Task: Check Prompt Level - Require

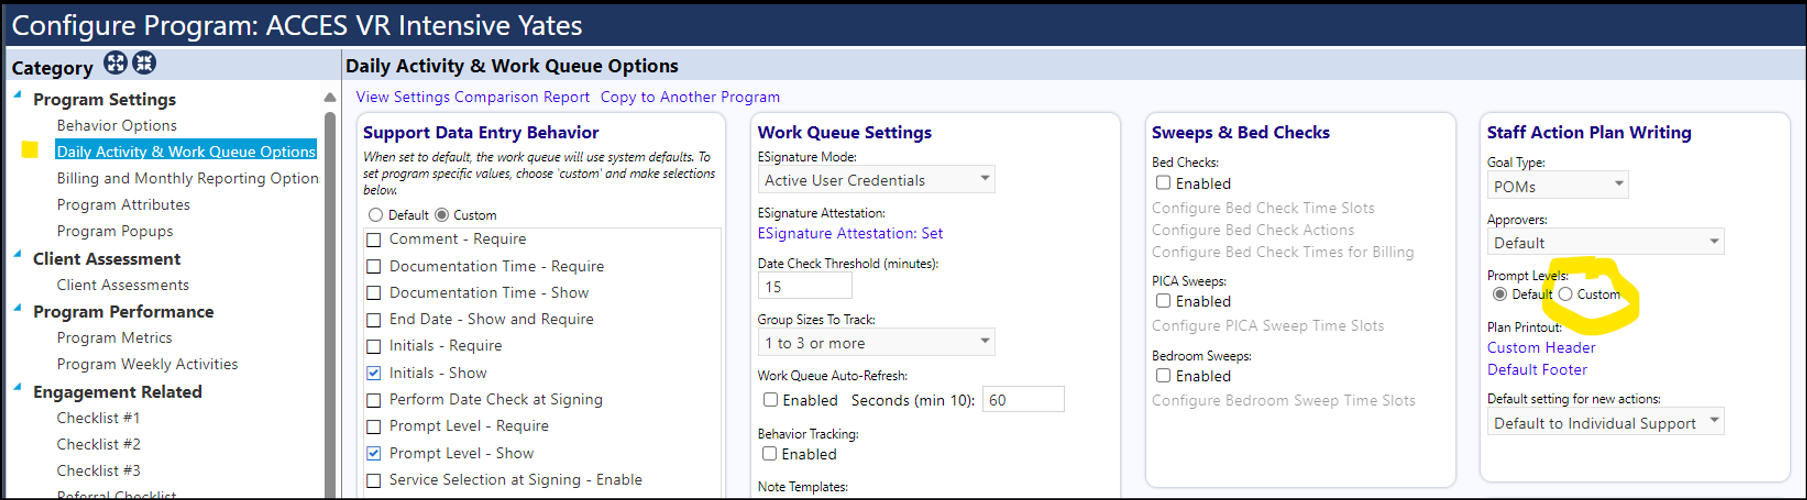Action: tap(374, 426)
